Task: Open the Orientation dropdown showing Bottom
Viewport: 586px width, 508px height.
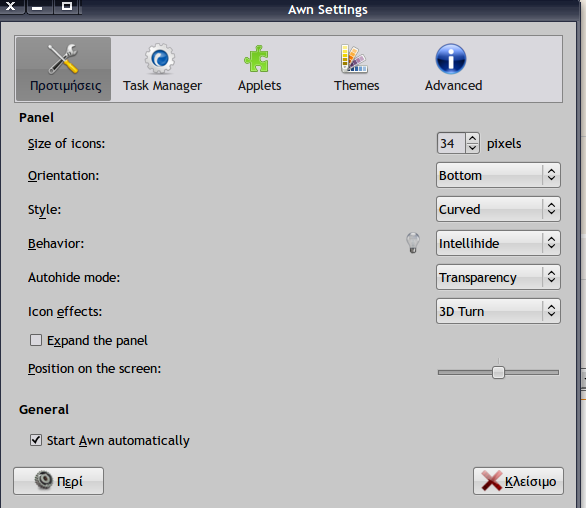Action: (498, 175)
